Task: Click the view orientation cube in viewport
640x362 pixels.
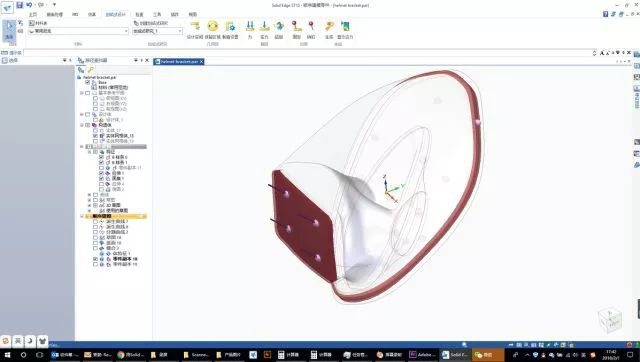Action: (x=610, y=319)
